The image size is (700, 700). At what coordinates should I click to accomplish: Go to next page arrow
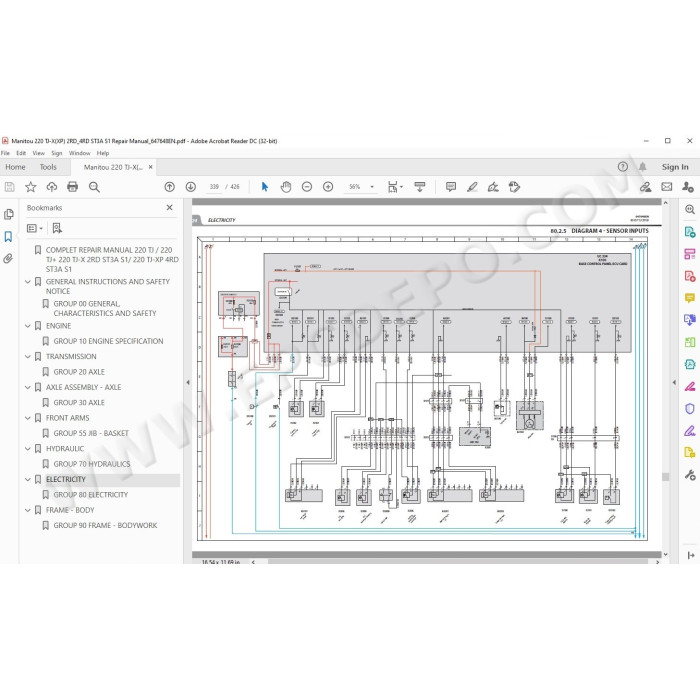(191, 187)
